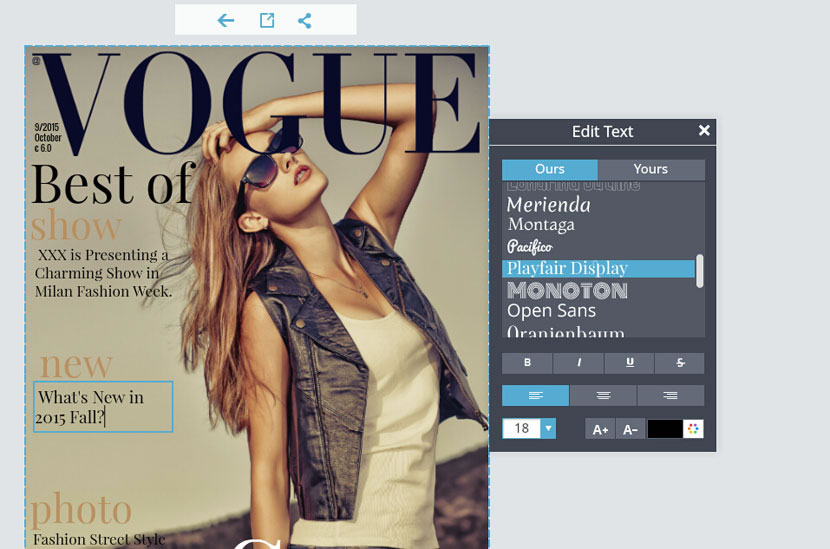Click inside 'What's New in 2015 Fall?' textbox

point(103,407)
